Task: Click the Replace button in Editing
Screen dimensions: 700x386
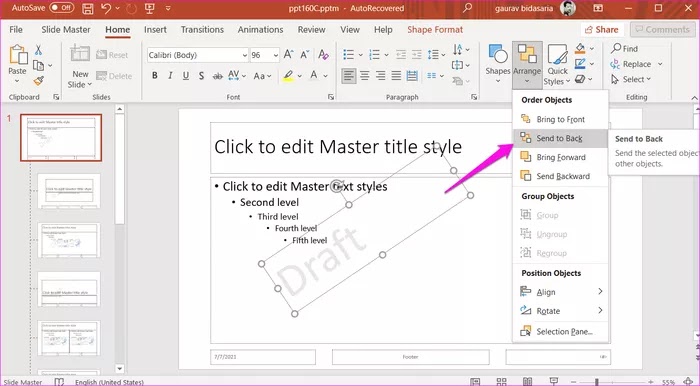Action: [636, 64]
